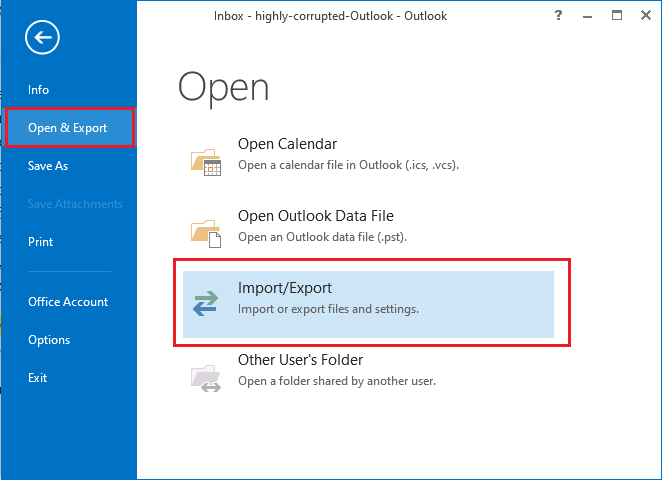Screen dimensions: 662x480
Task: Click the back arrow circle icon
Action: click(42, 37)
